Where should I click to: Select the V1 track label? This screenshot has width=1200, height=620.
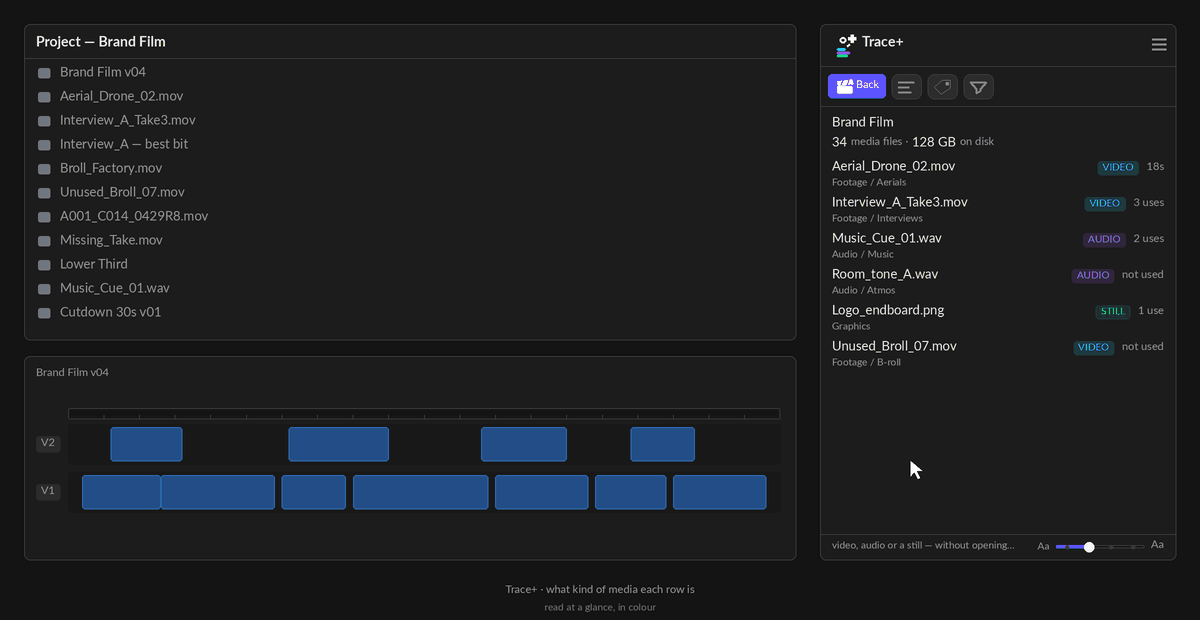click(48, 491)
